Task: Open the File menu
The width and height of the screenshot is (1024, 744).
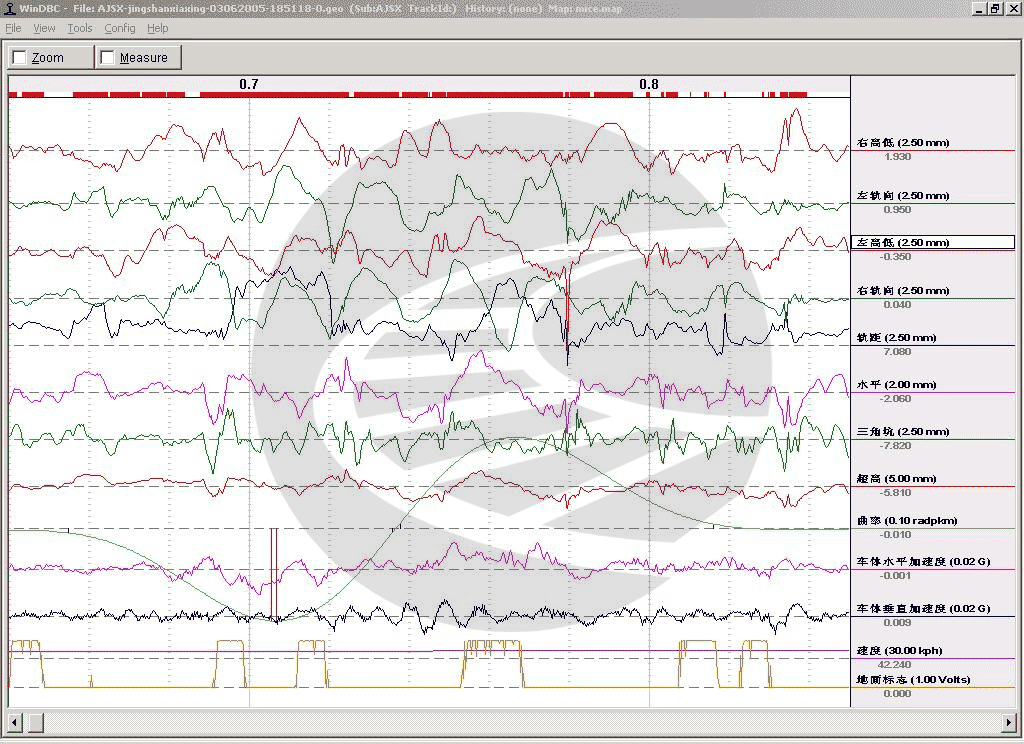Action: coord(13,28)
